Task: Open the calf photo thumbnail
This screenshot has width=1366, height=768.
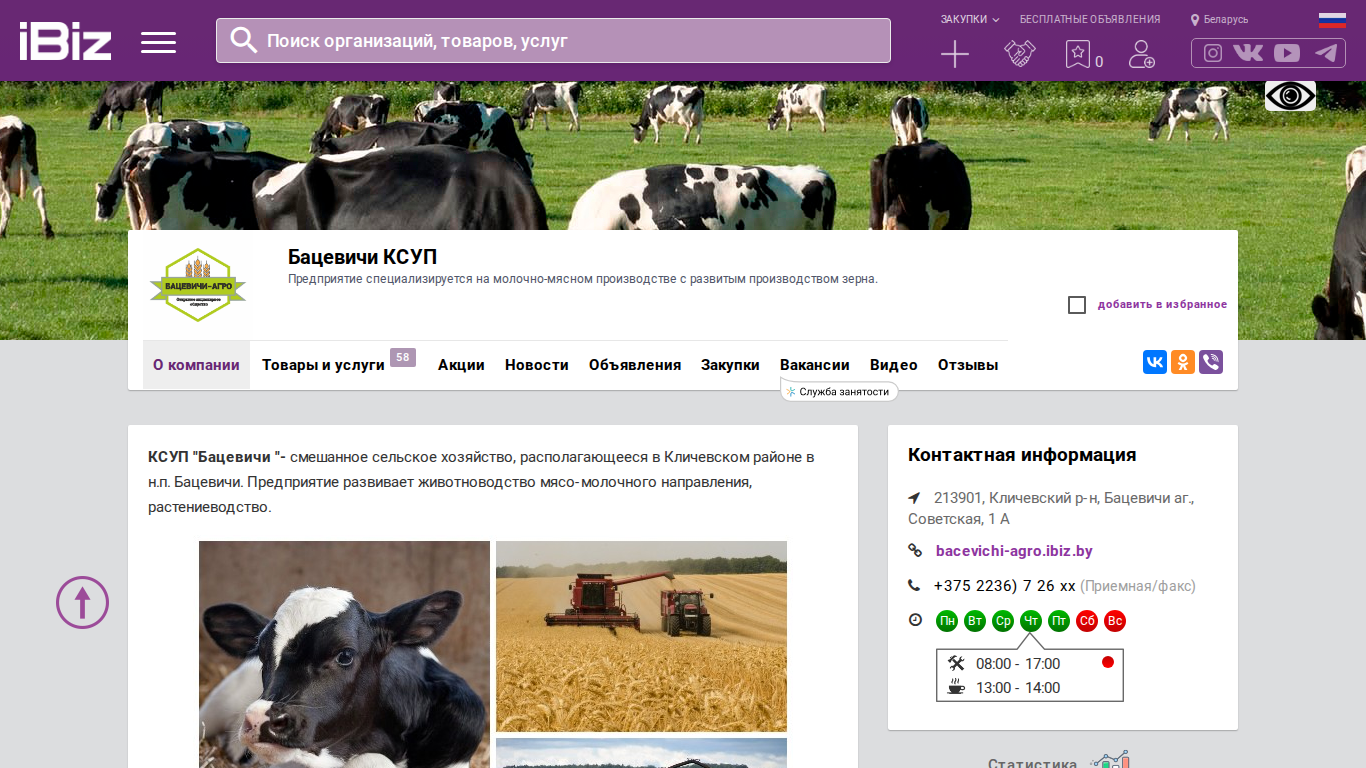Action: click(344, 654)
